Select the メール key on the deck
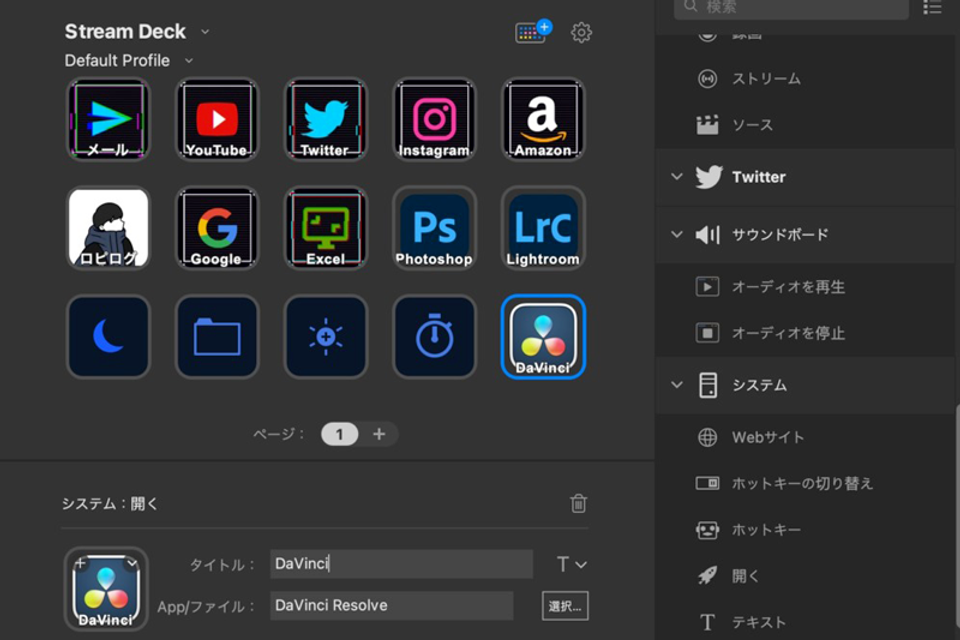960x640 pixels. tap(108, 119)
